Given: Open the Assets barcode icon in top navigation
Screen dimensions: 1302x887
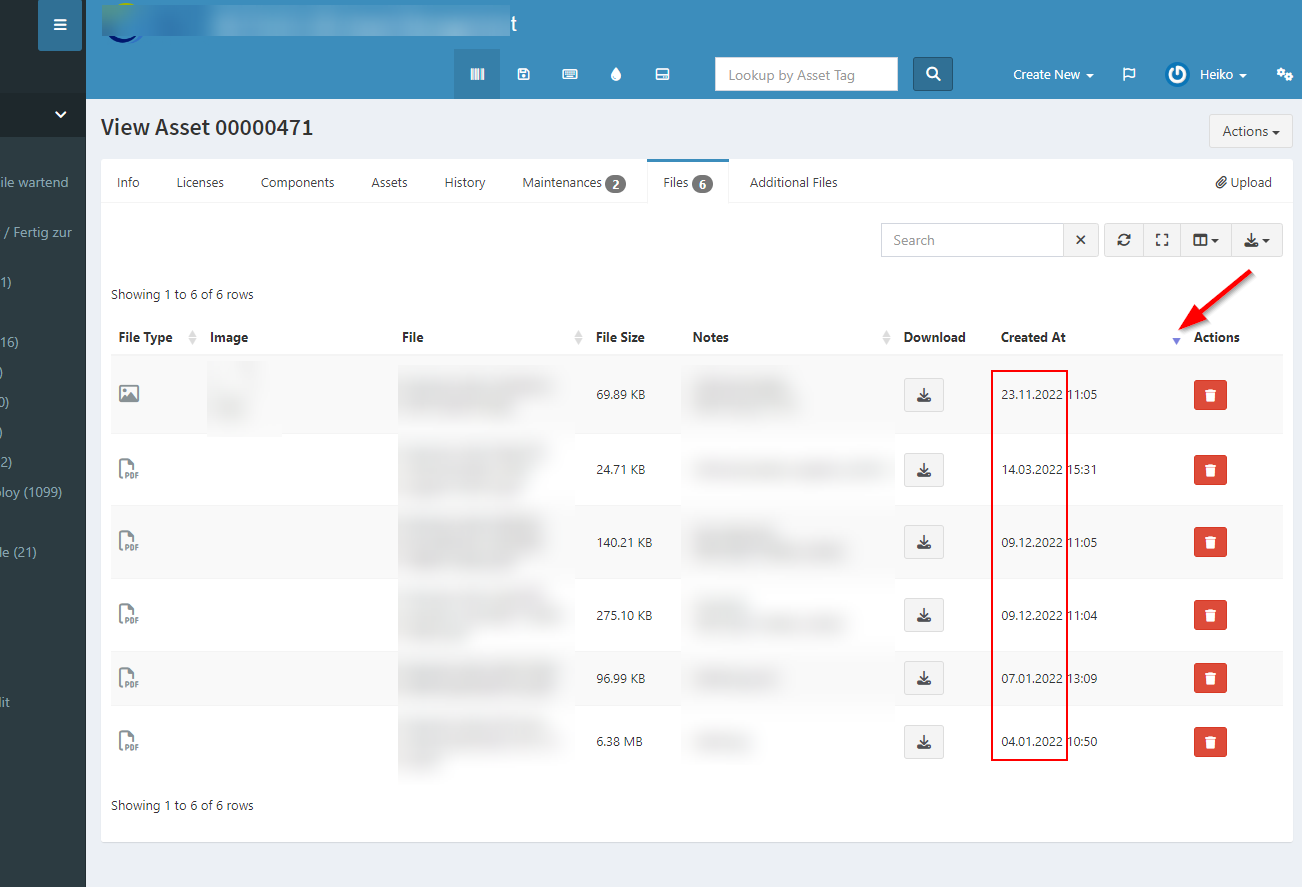Looking at the screenshot, I should (477, 73).
